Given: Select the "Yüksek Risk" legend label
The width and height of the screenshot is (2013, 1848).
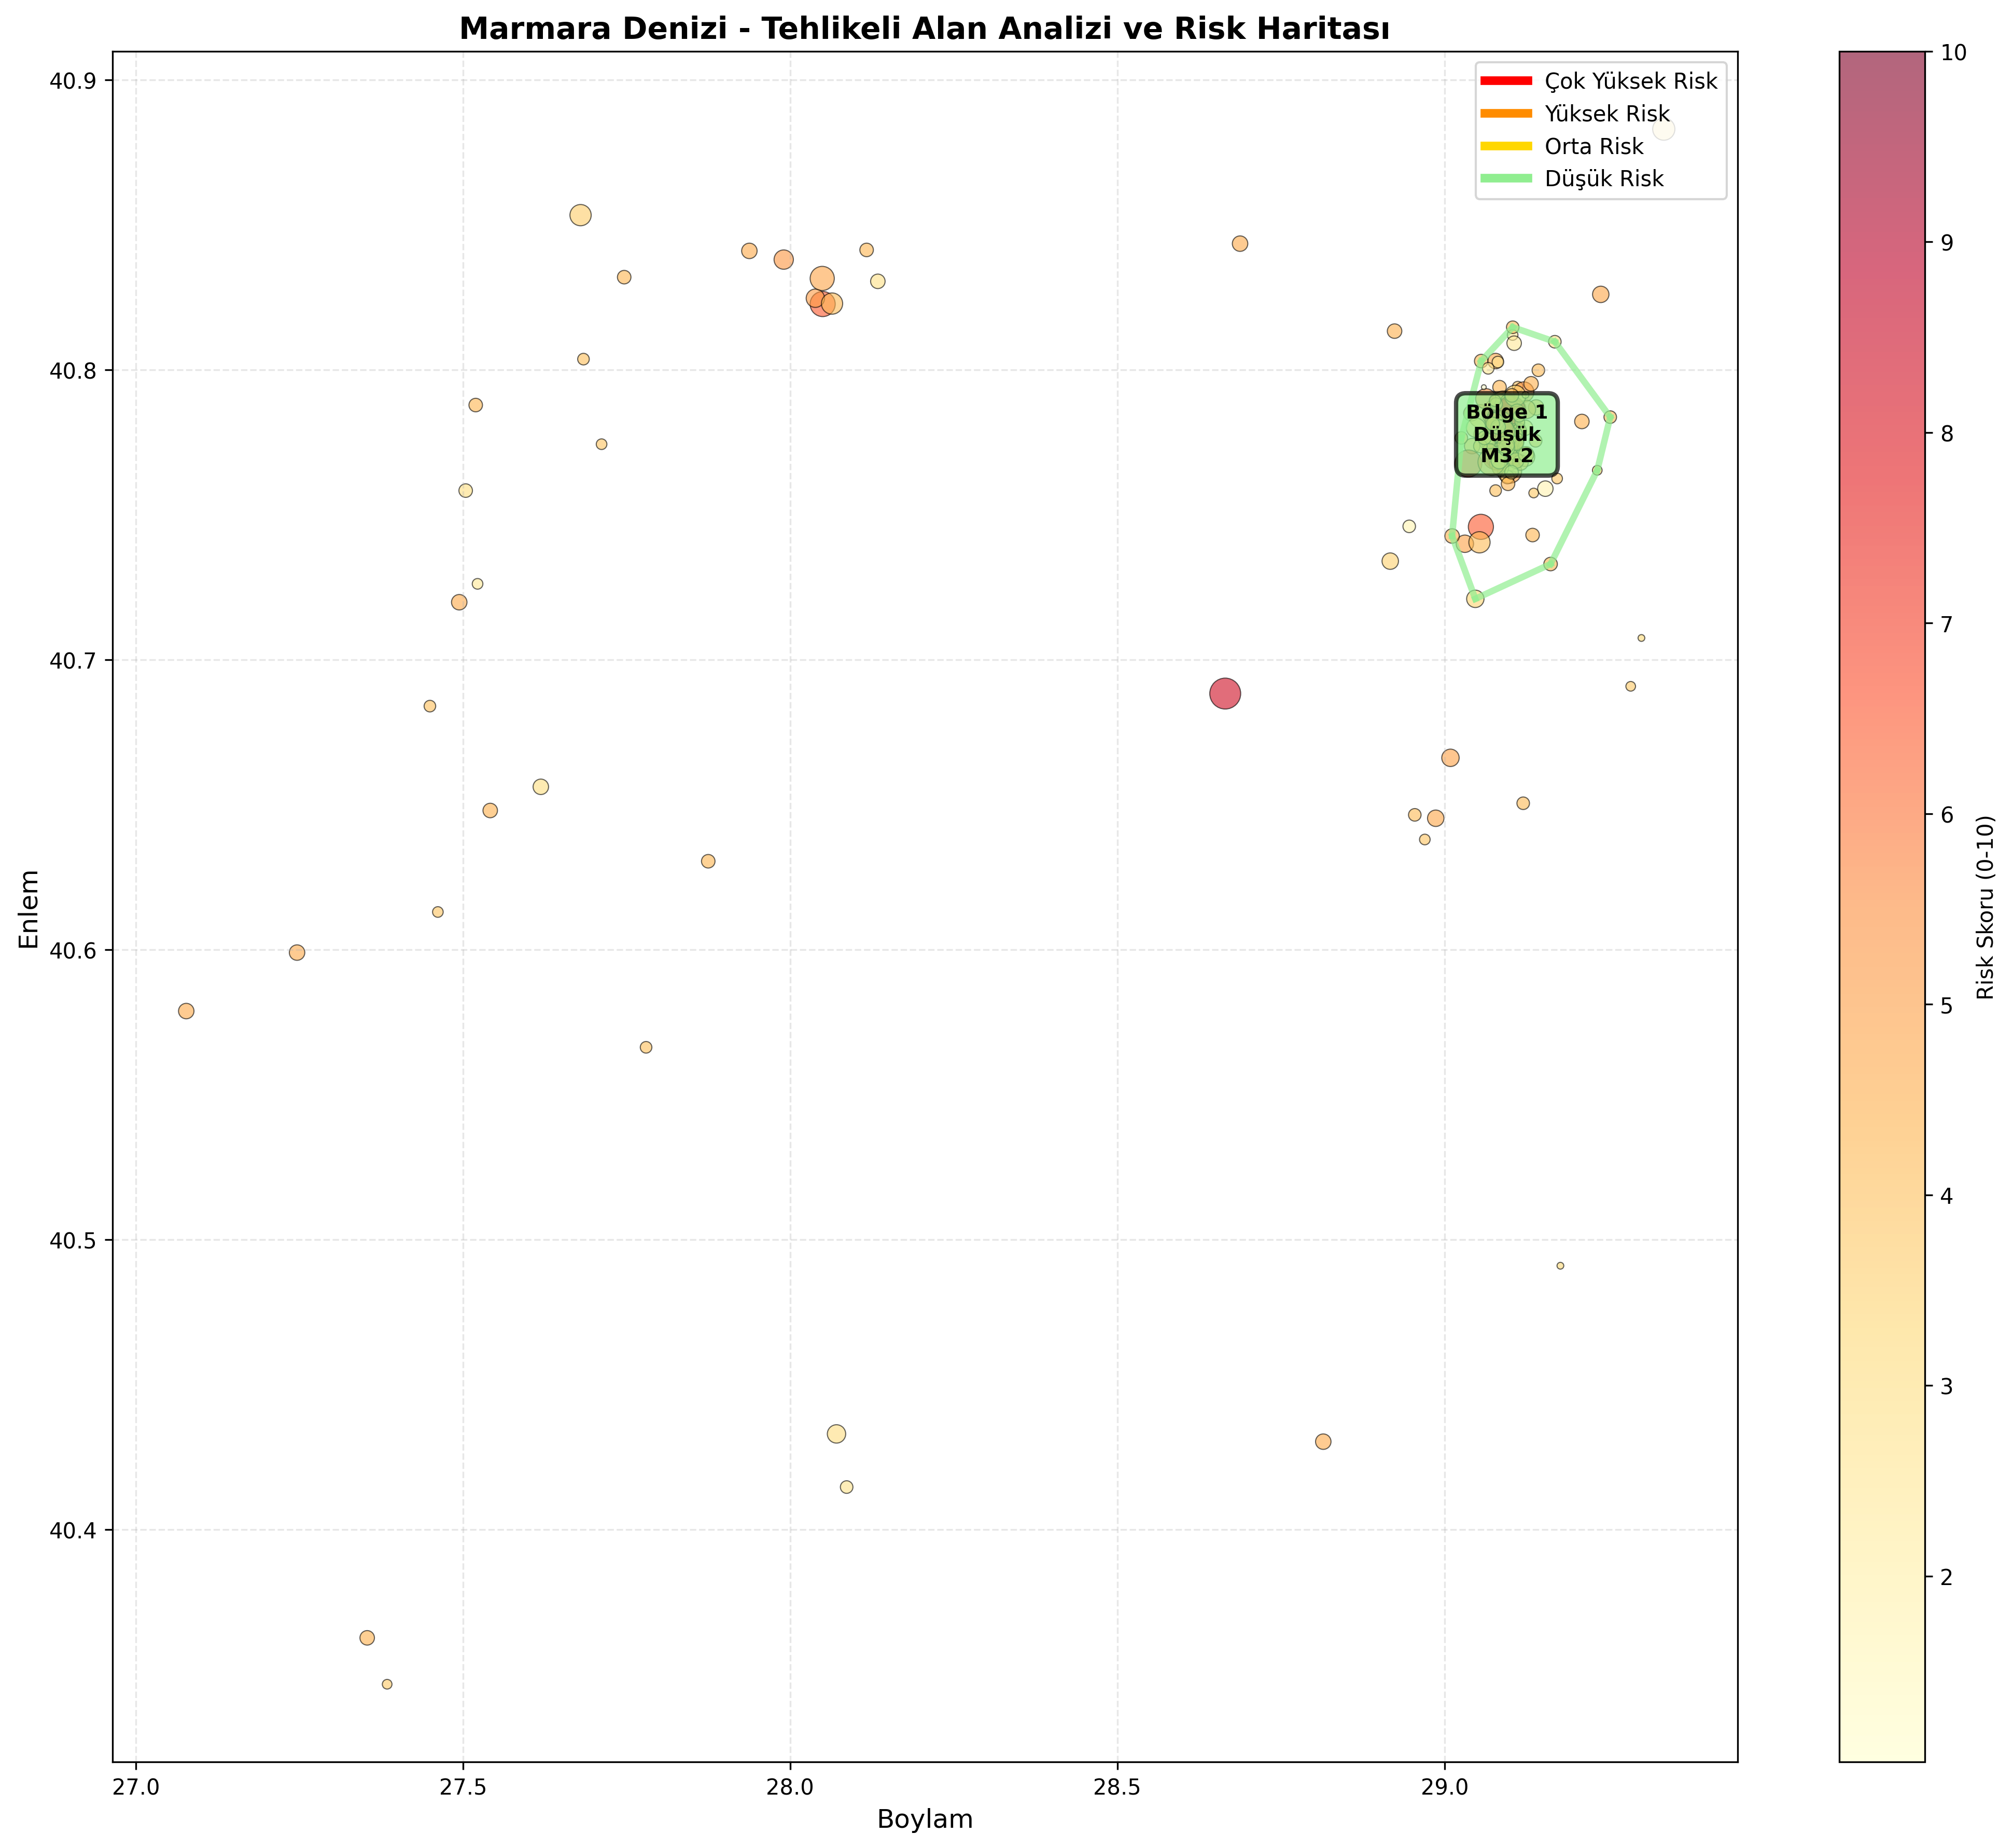Looking at the screenshot, I should coord(1607,114).
